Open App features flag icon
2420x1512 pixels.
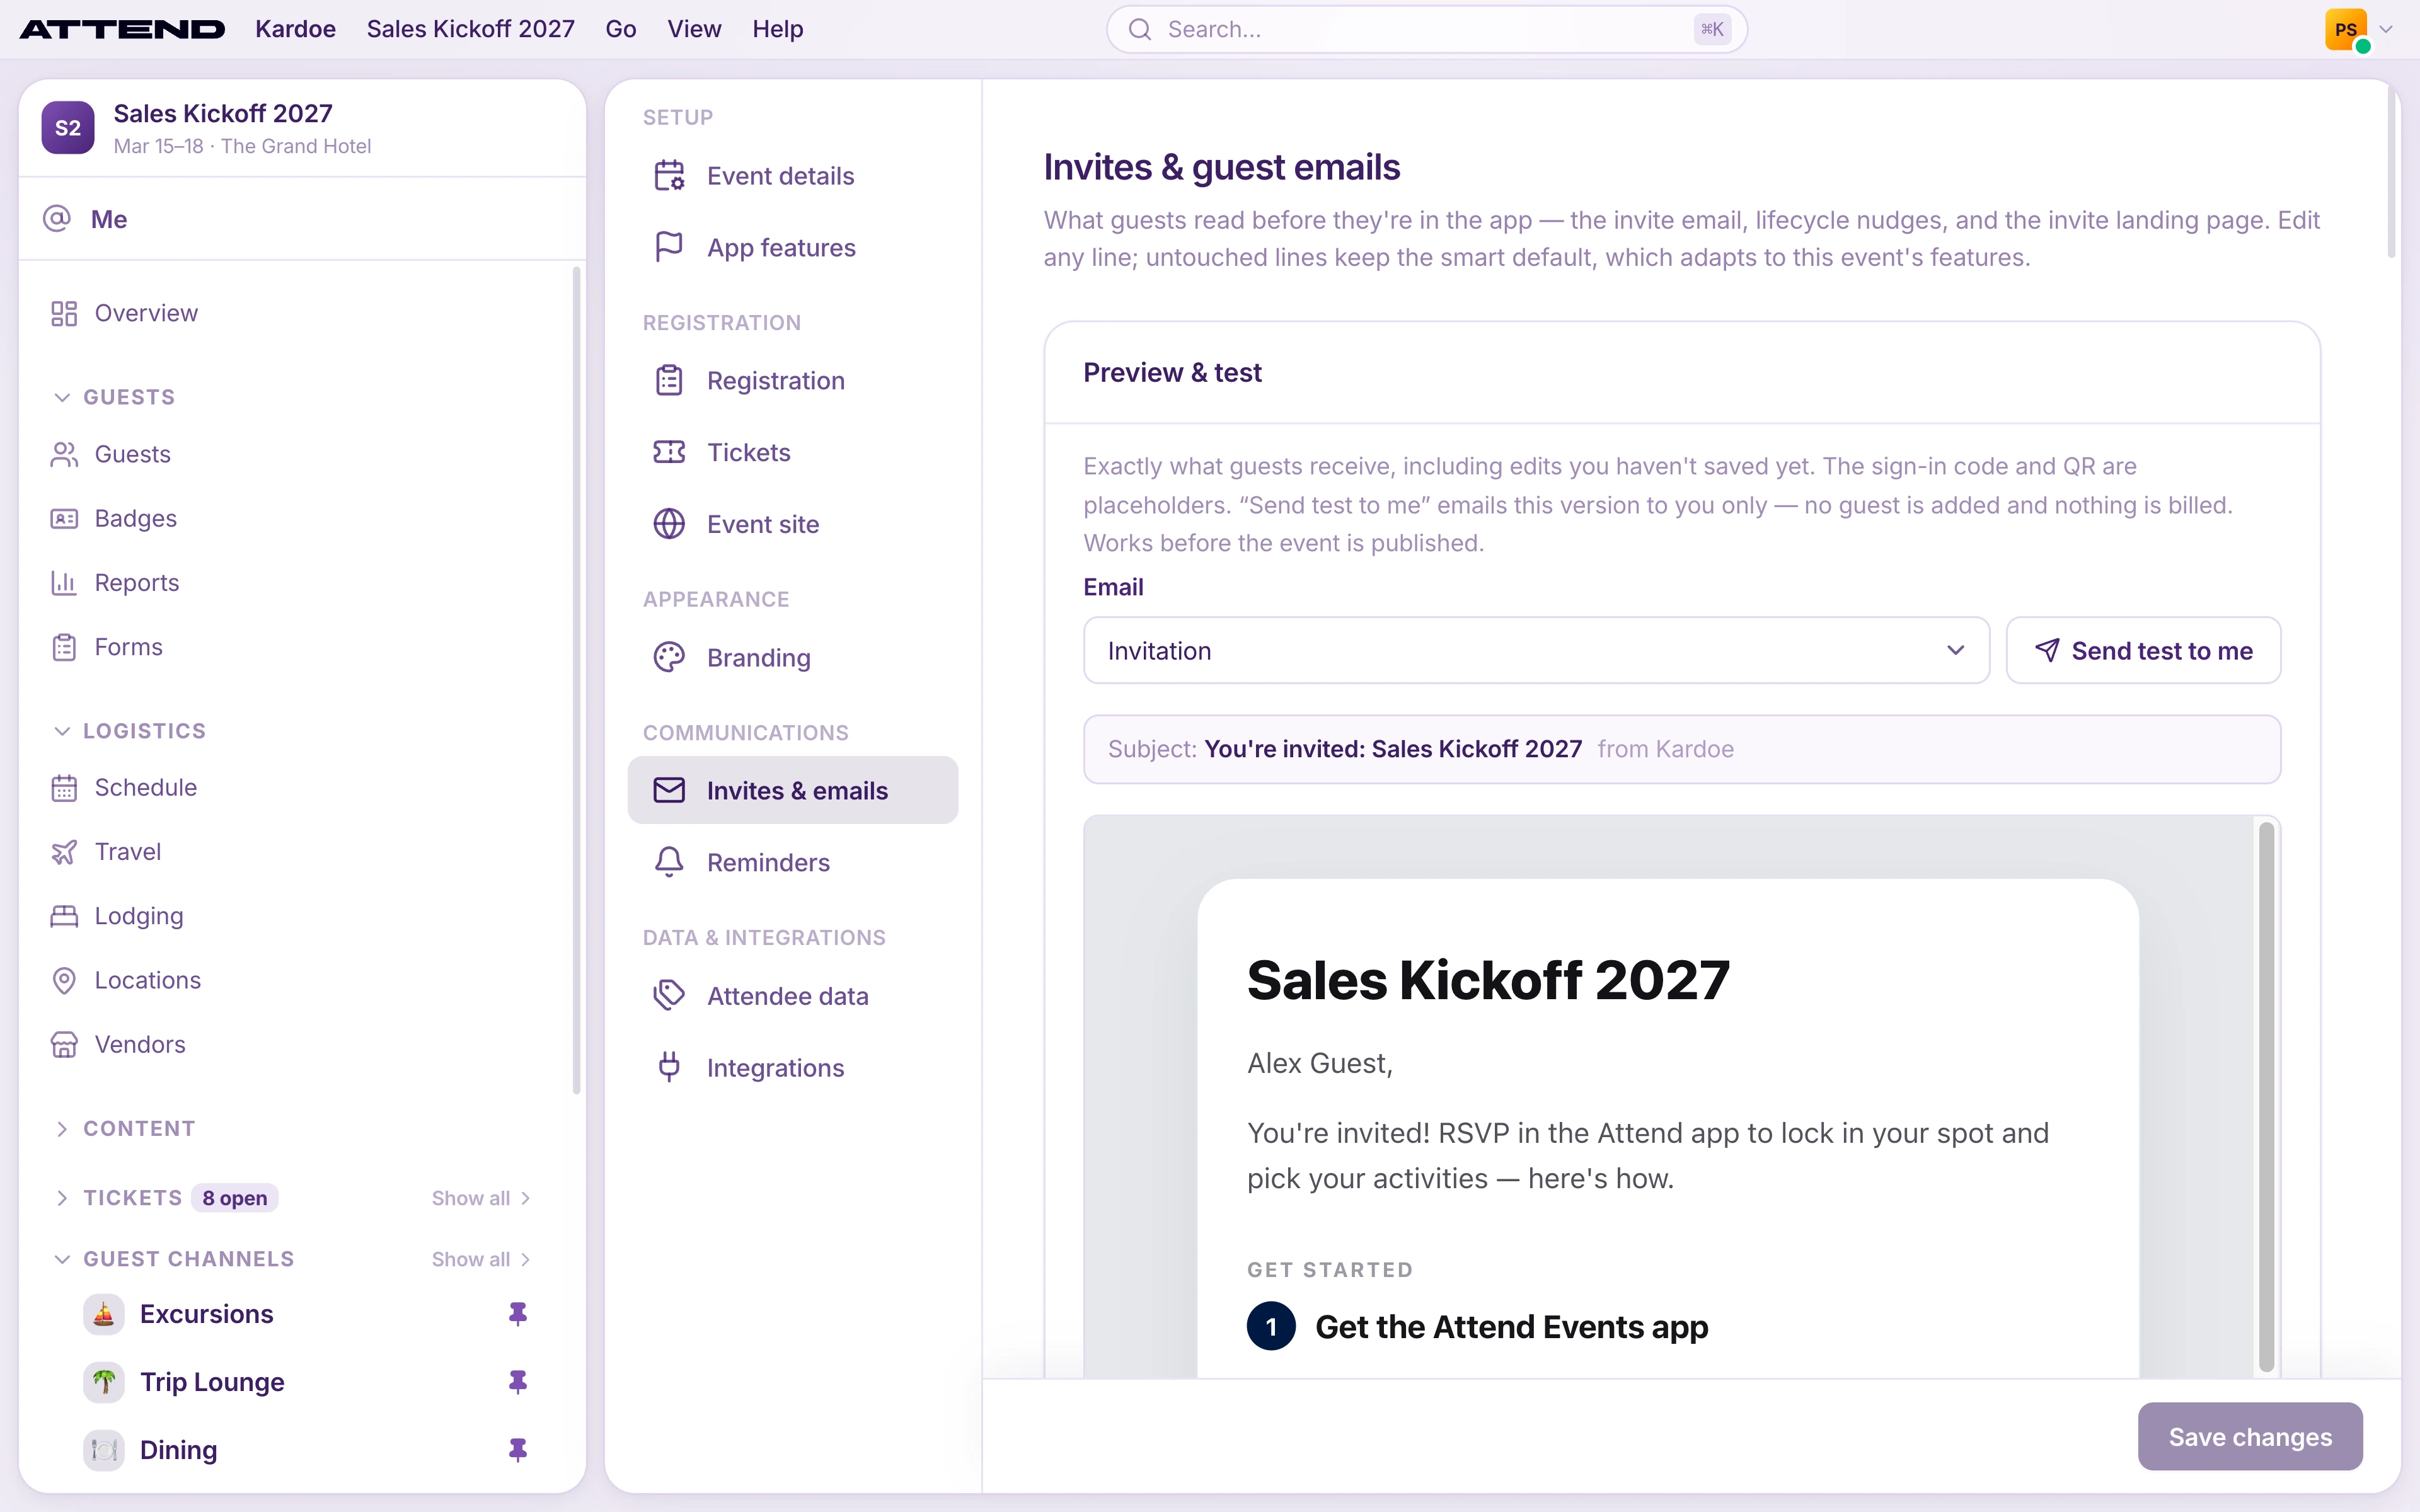coord(669,247)
